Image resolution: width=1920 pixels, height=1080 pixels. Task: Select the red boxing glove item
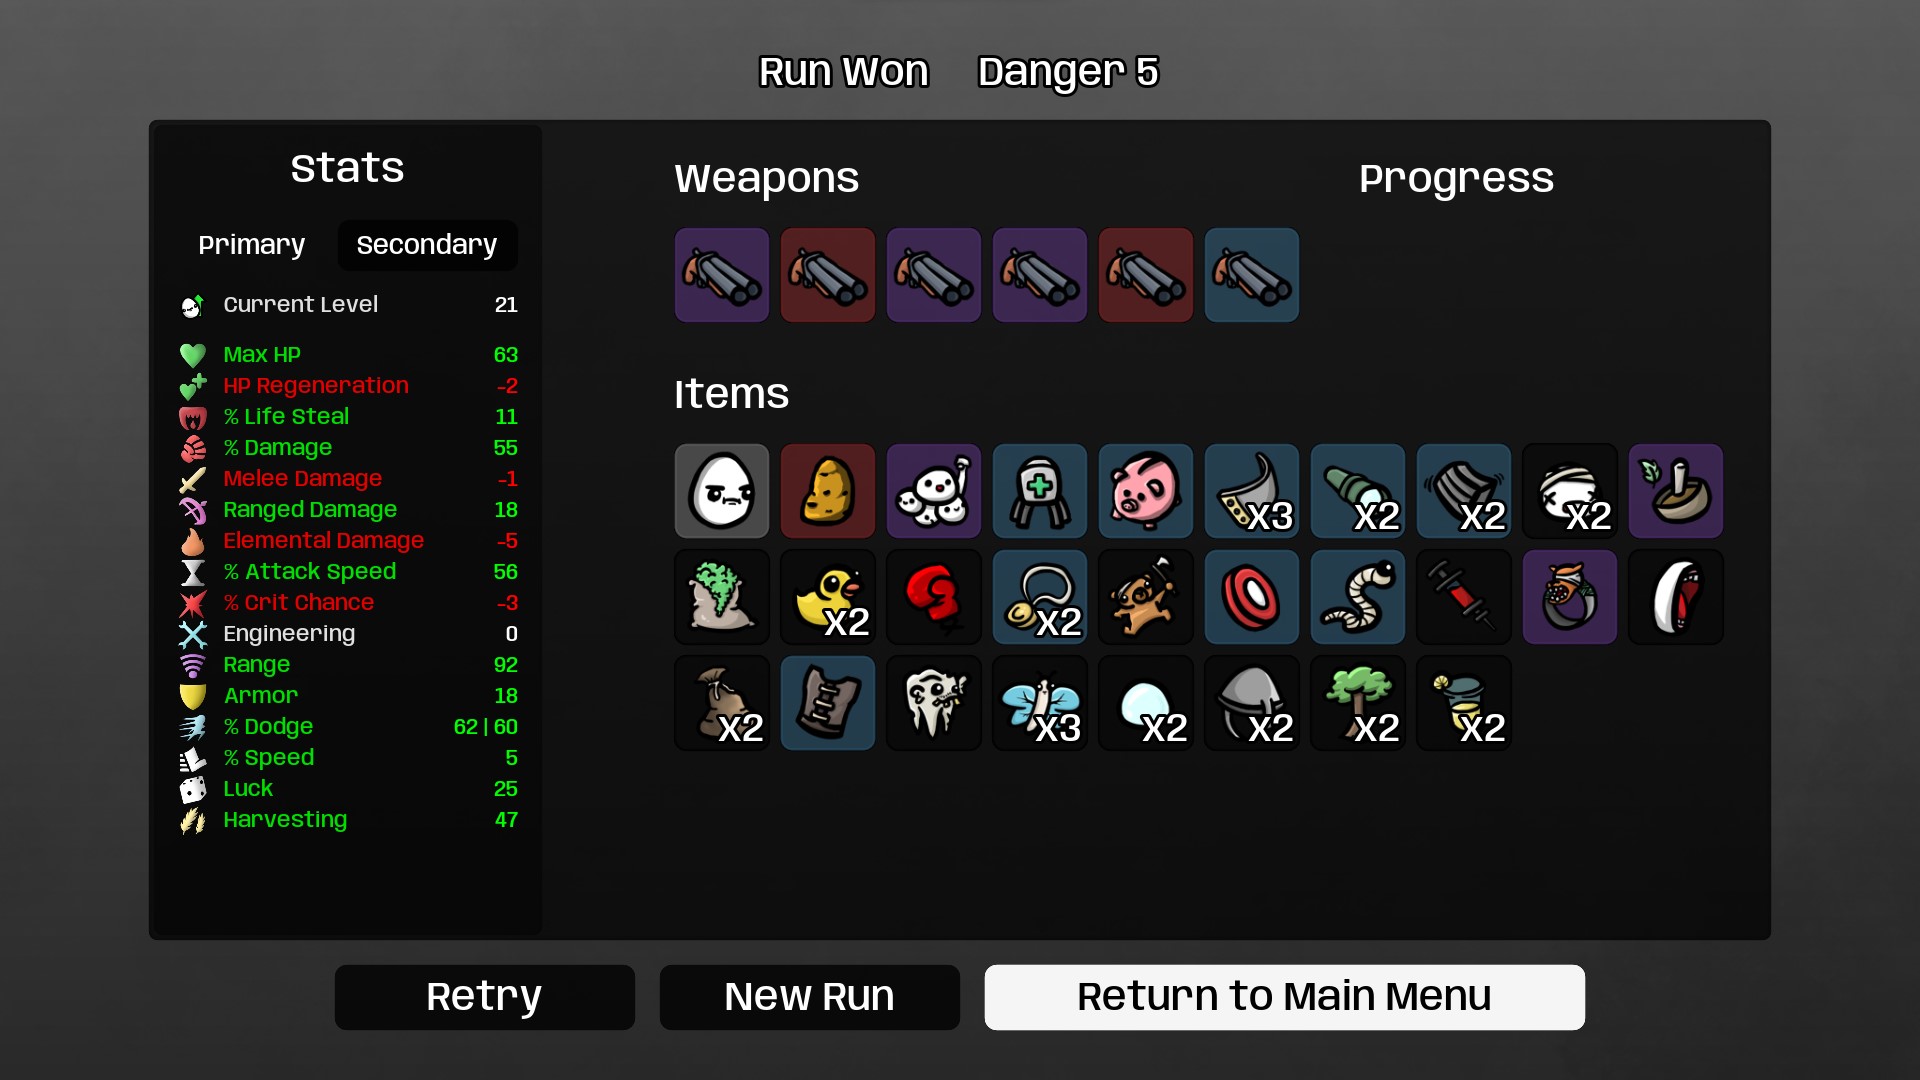(933, 597)
